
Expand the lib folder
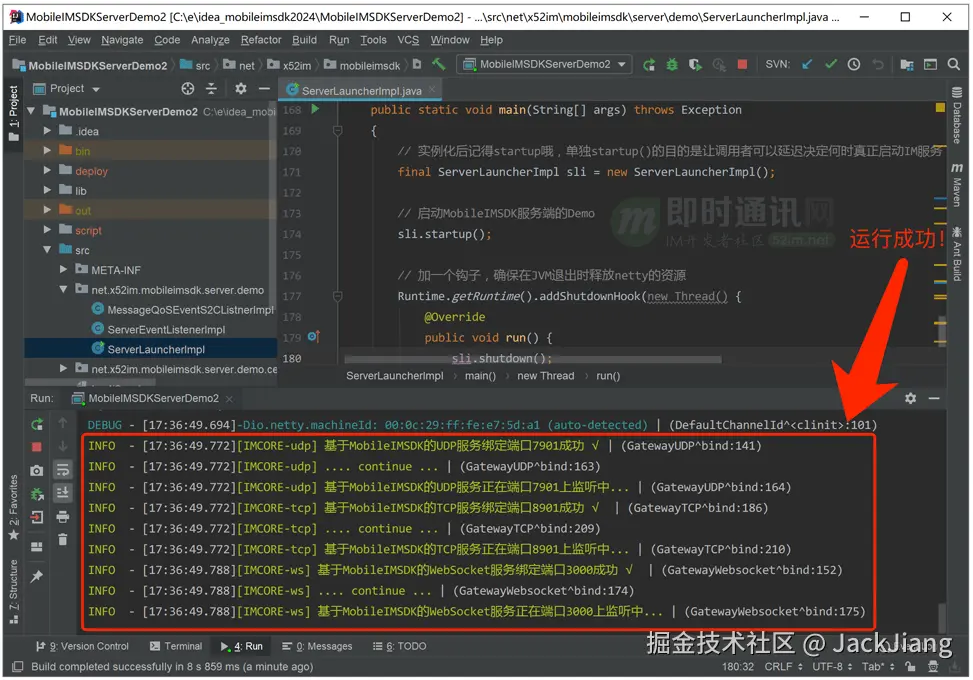47,190
